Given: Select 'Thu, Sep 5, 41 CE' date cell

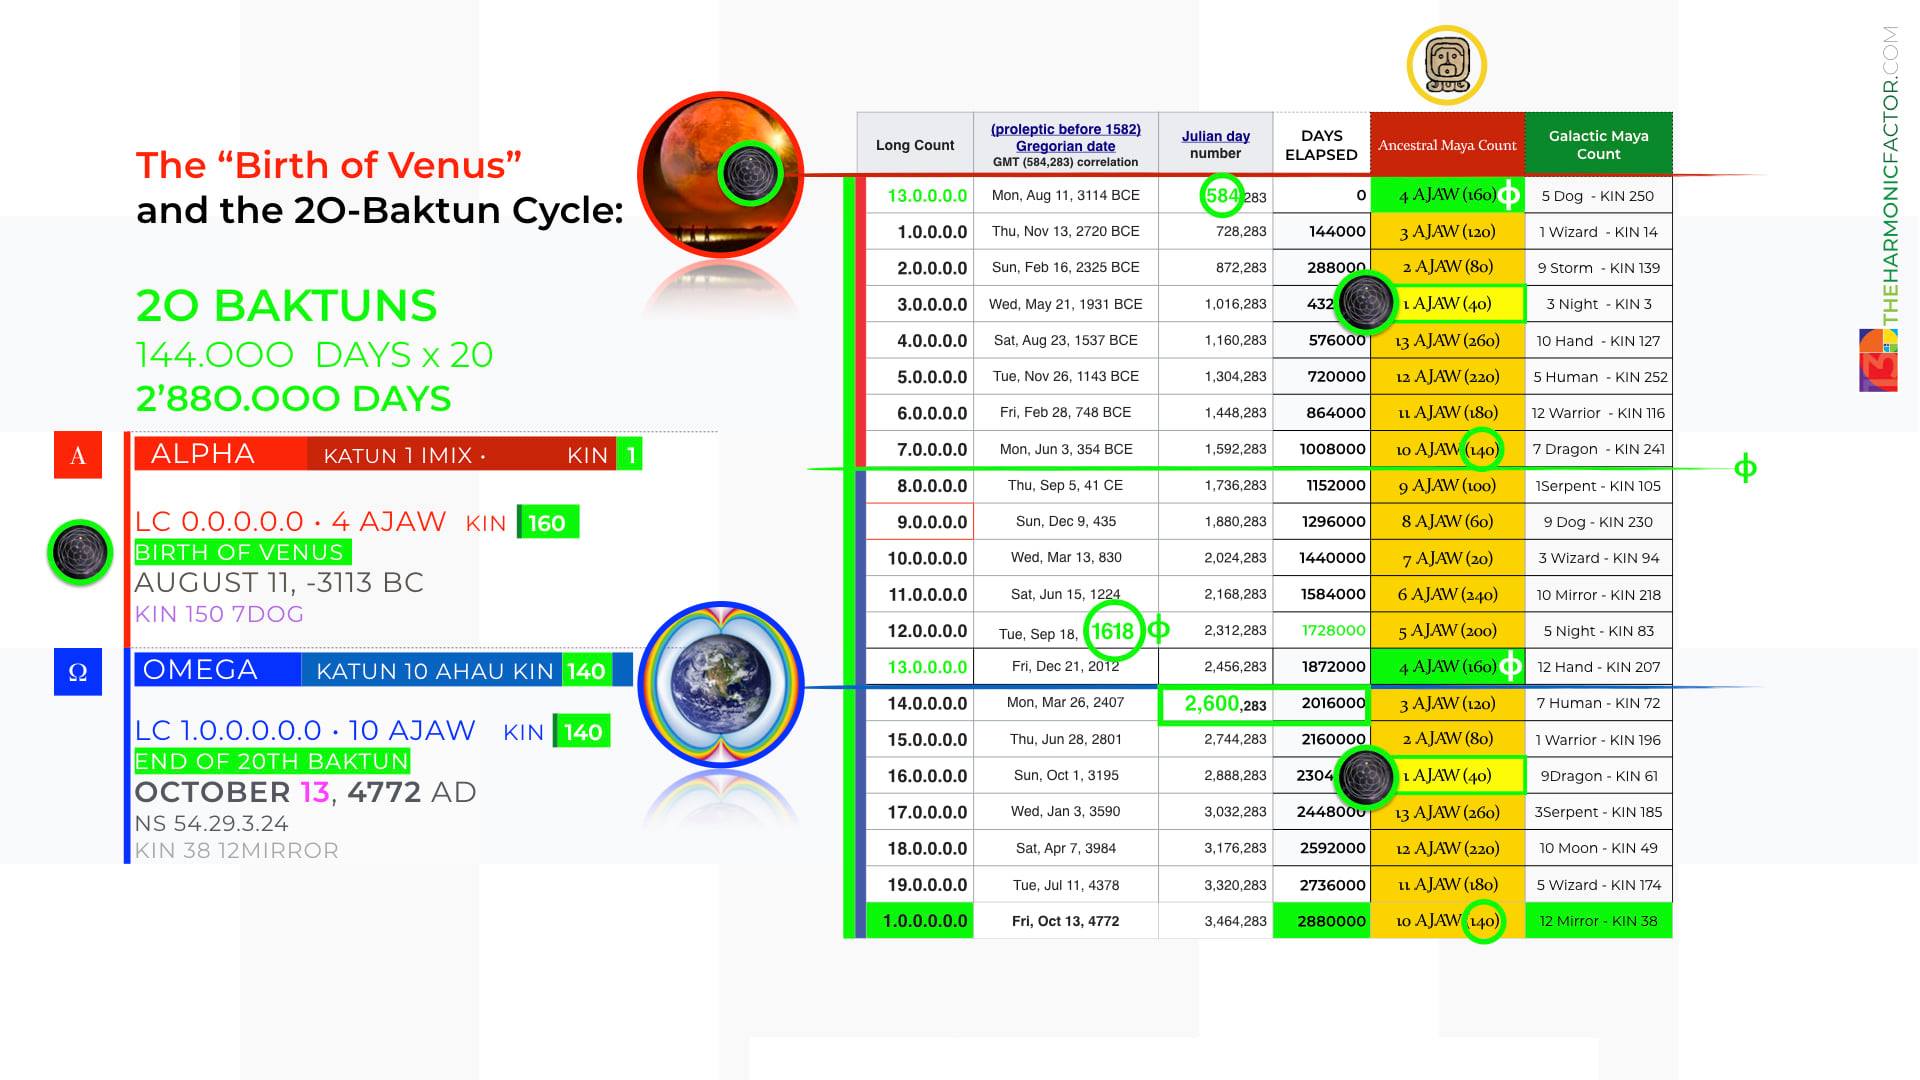Looking at the screenshot, I should [x=1066, y=485].
